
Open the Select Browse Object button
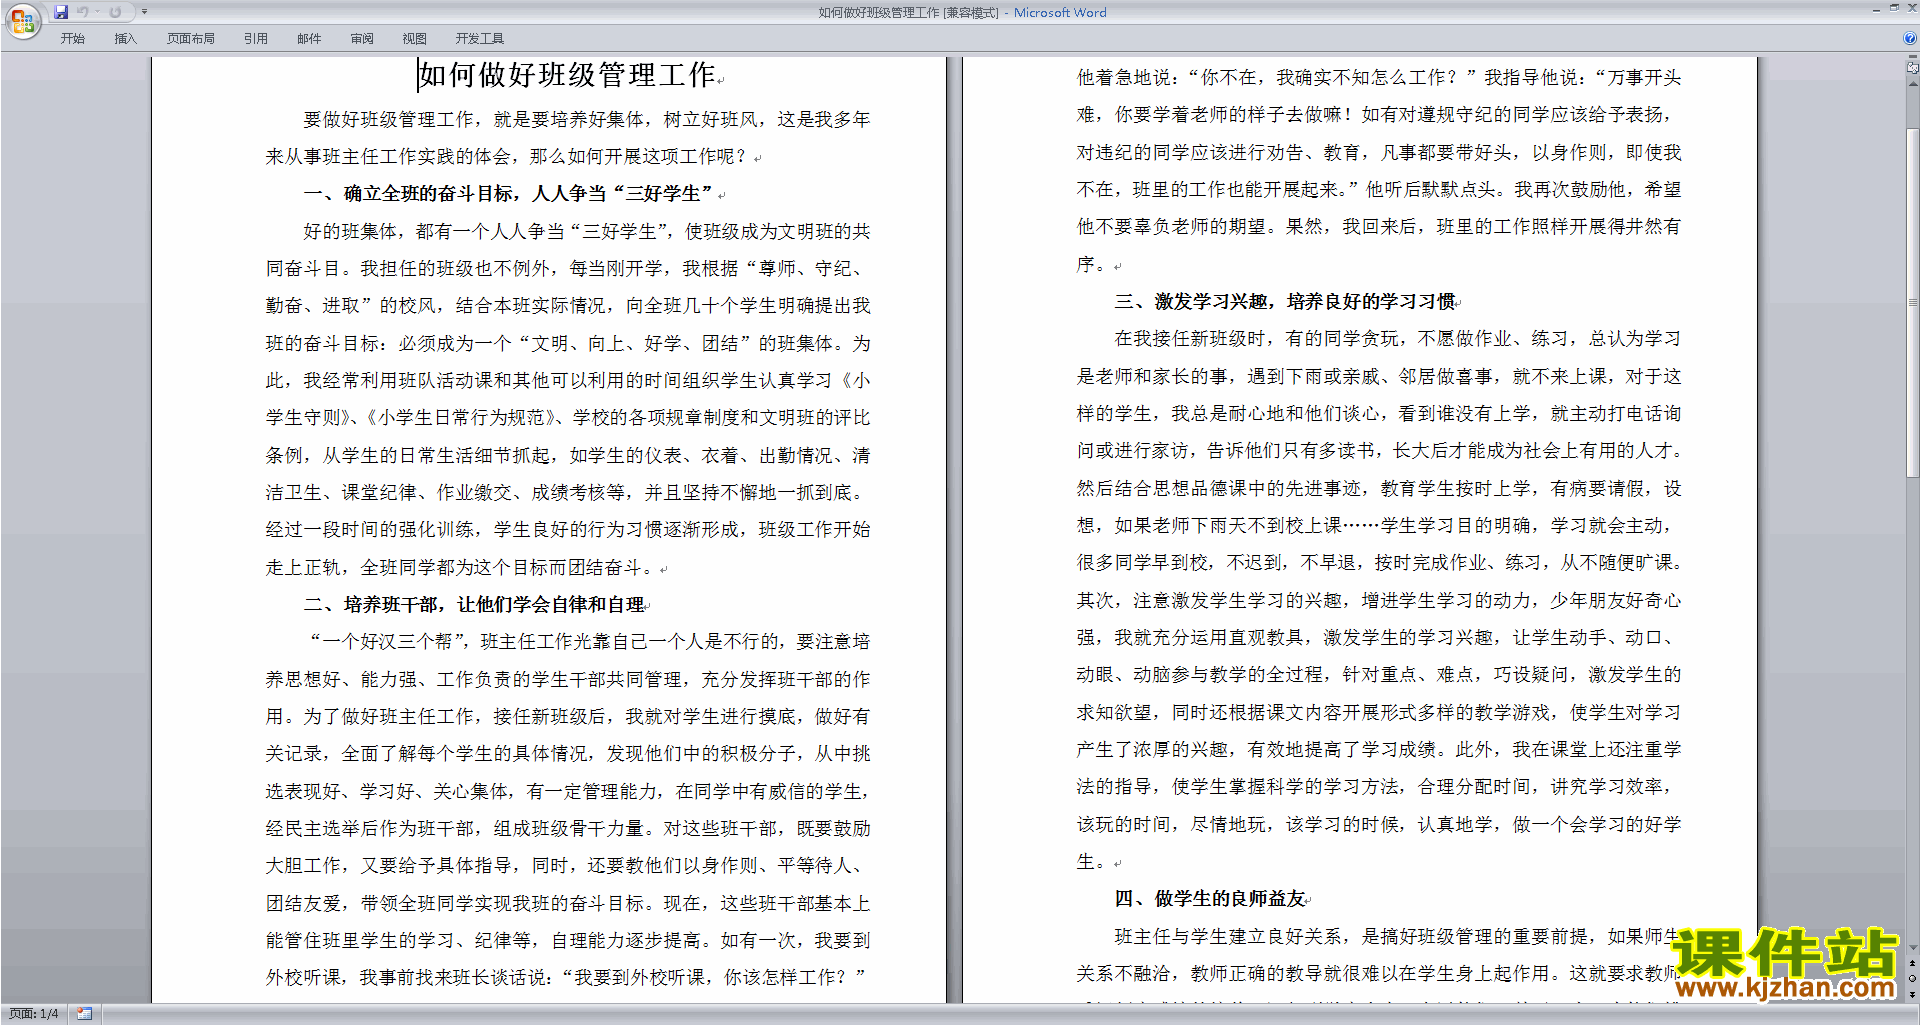(1913, 978)
